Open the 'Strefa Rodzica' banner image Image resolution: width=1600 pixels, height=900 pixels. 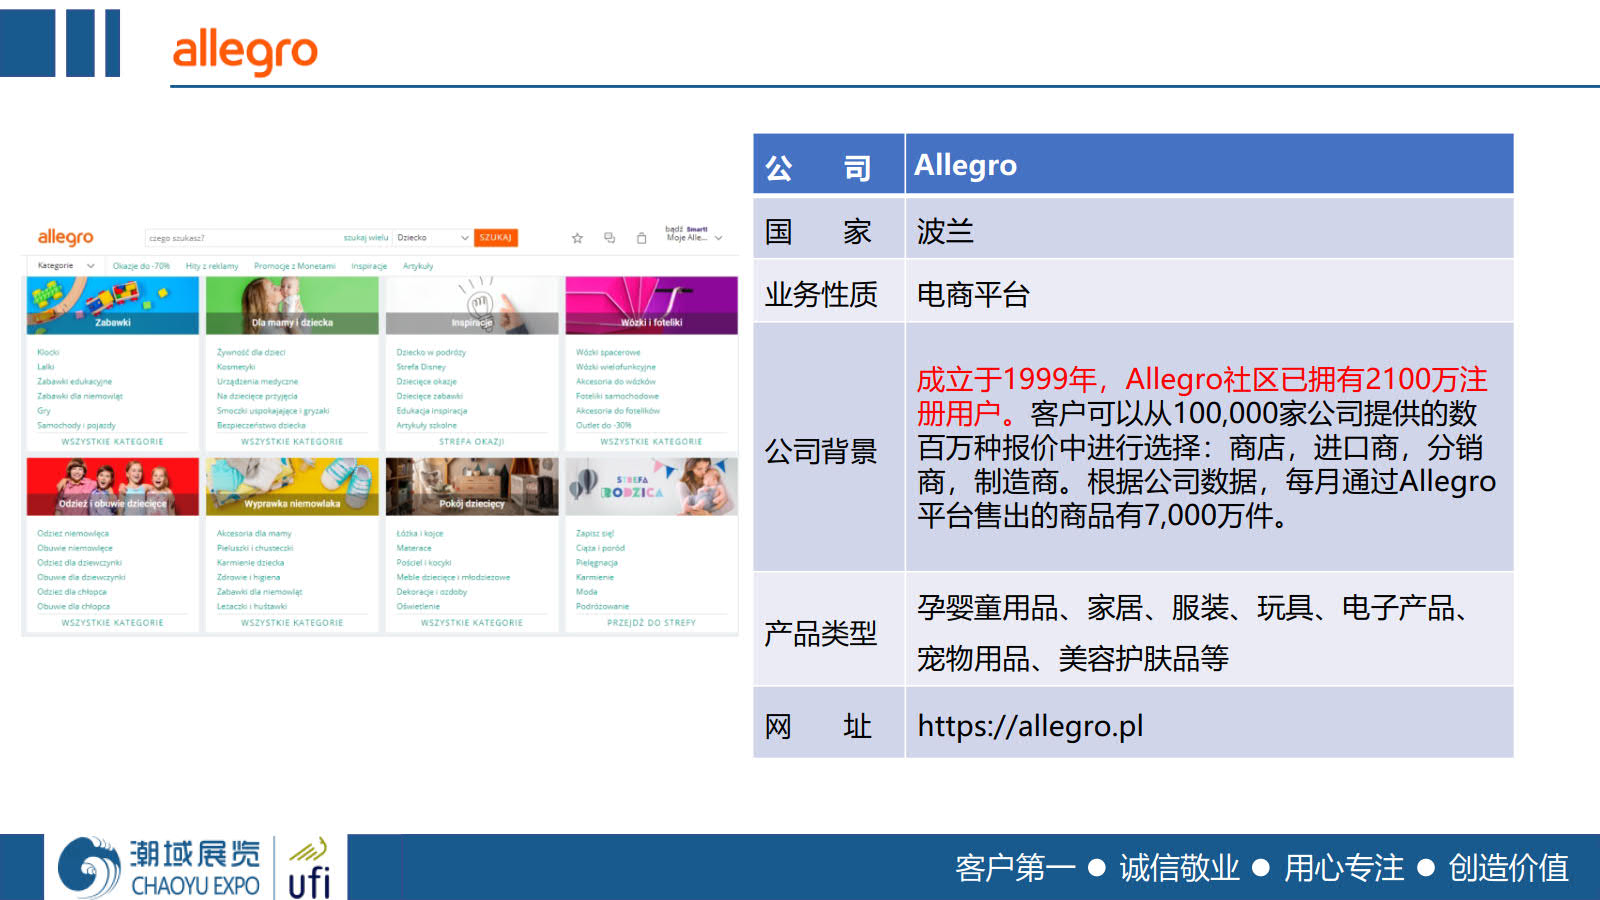[652, 487]
